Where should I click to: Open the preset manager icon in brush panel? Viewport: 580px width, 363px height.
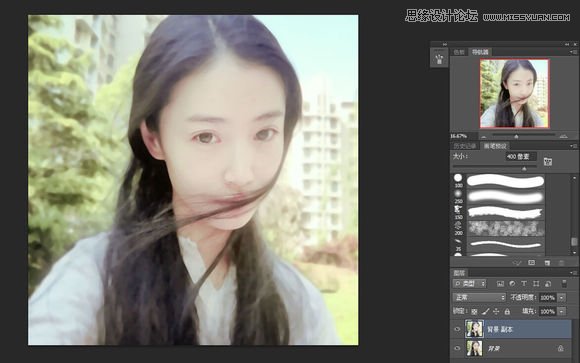click(x=532, y=263)
